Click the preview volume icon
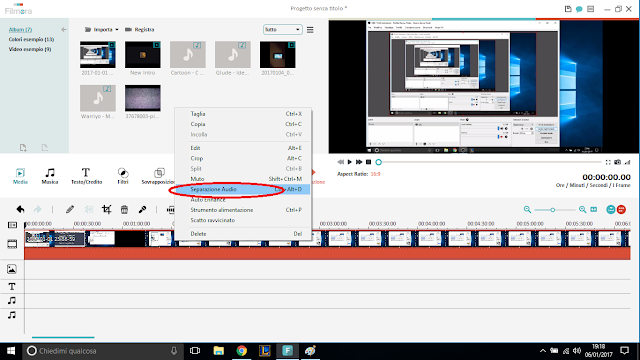This screenshot has width=640, height=360. coord(627,162)
